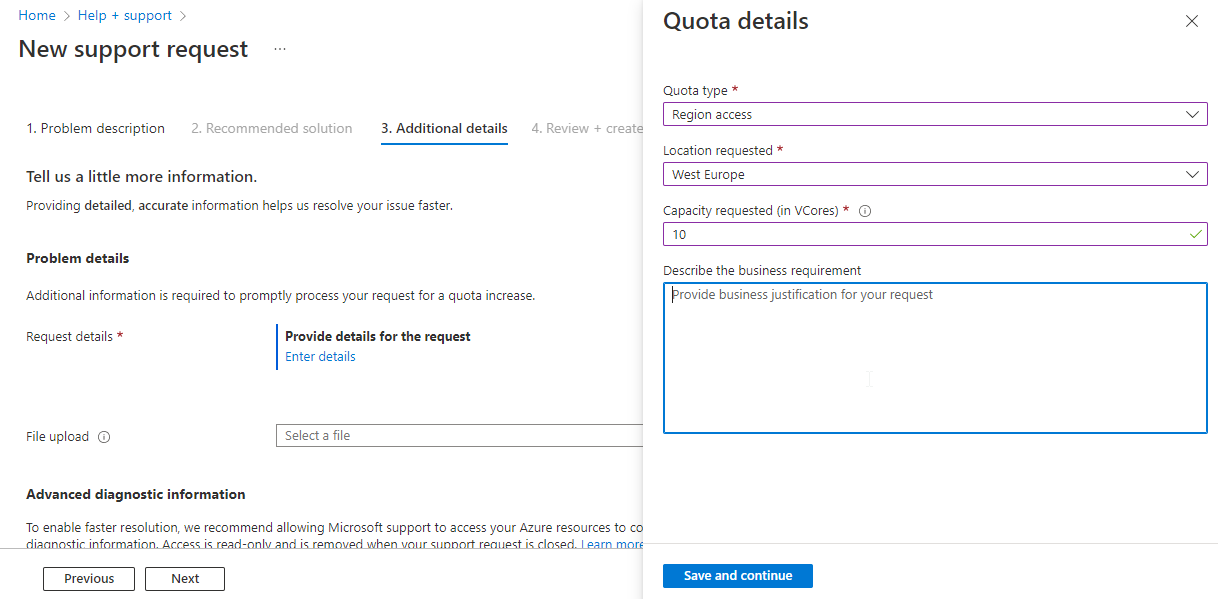Image resolution: width=1218 pixels, height=599 pixels.
Task: Click the business justification text area
Action: pyautogui.click(x=935, y=358)
